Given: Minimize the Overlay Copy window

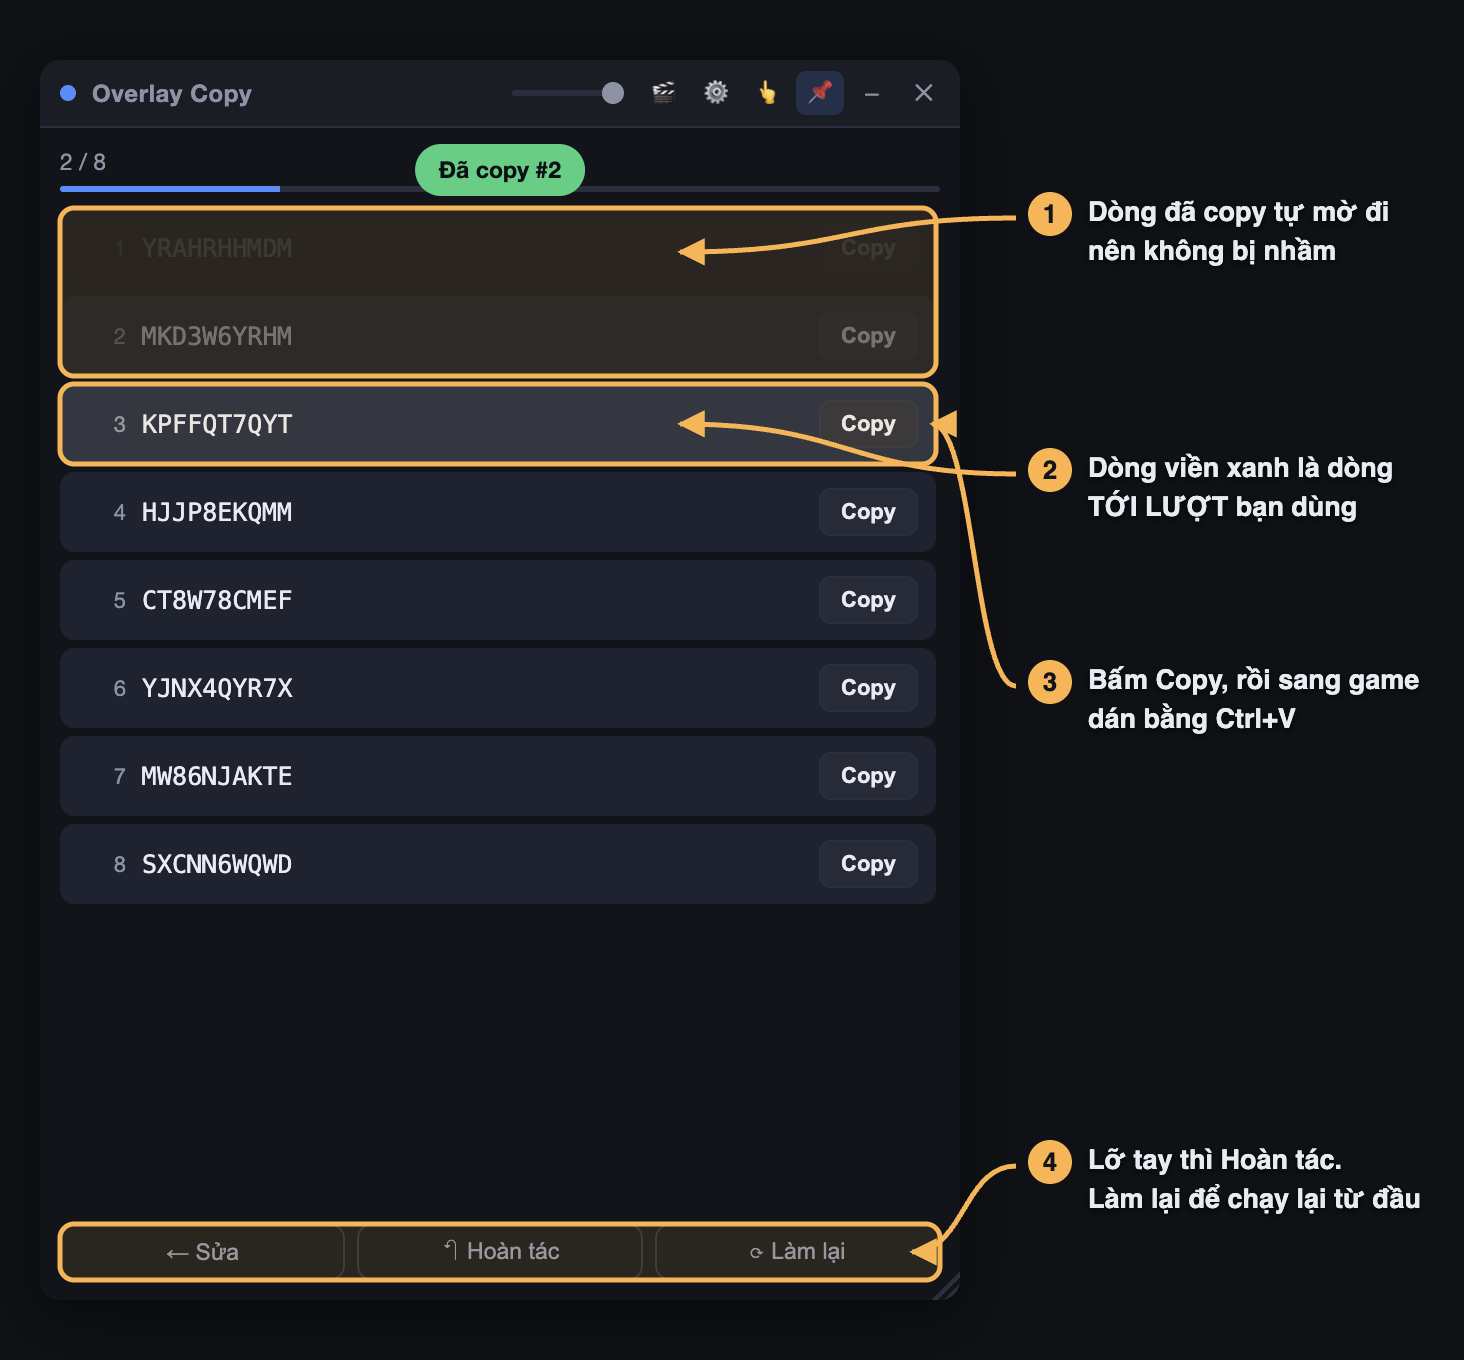Looking at the screenshot, I should [872, 93].
